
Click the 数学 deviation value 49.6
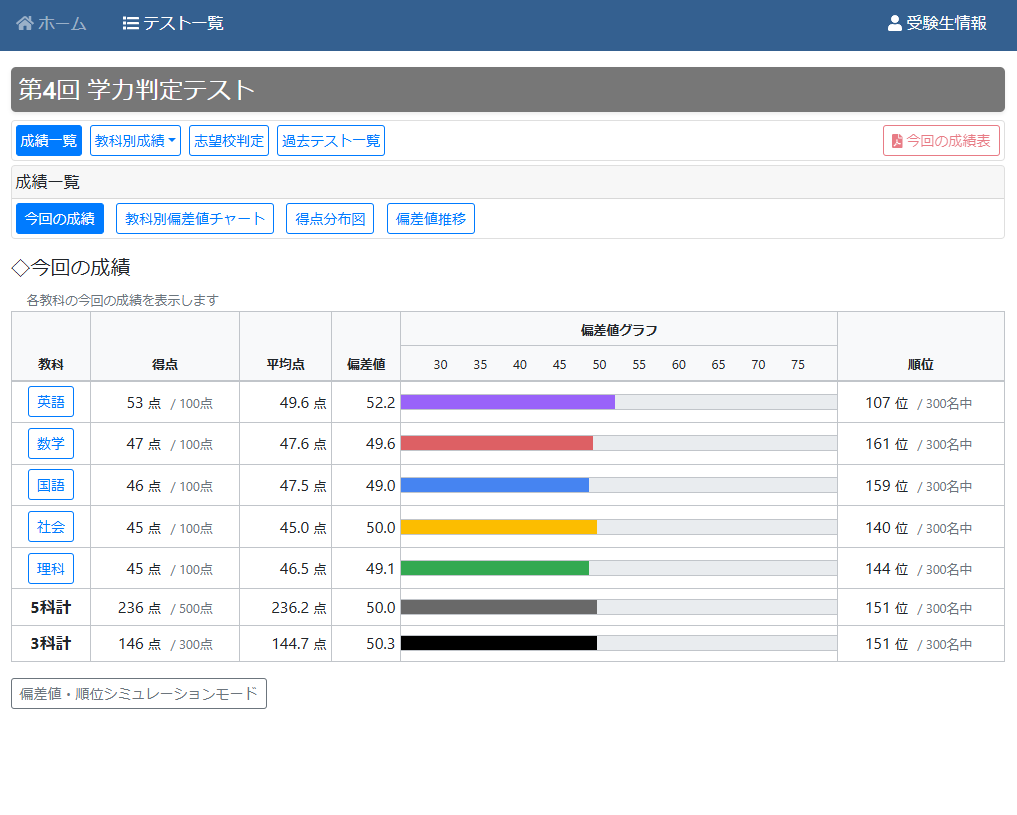[381, 444]
